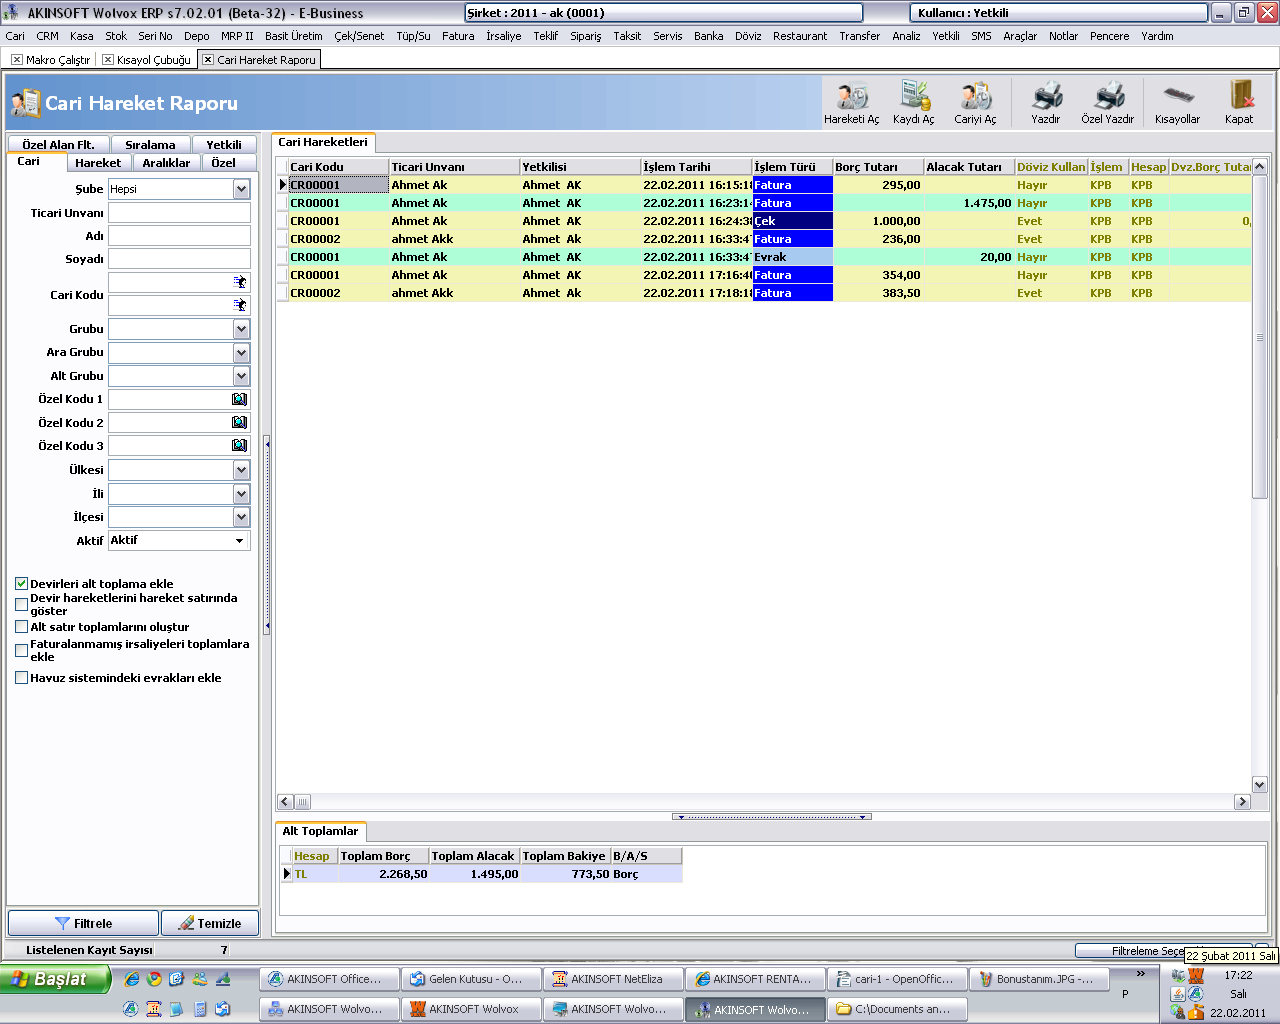Enable Havuz sistemindeki evrakları ekle checkbox
This screenshot has width=1280, height=1024.
point(21,677)
